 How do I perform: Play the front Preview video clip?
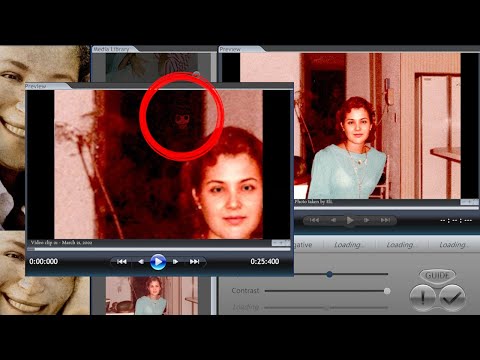pyautogui.click(x=158, y=262)
